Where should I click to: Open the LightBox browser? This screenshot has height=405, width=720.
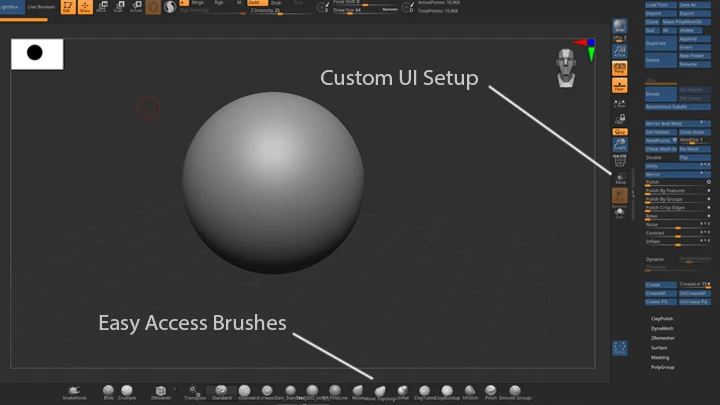click(12, 7)
